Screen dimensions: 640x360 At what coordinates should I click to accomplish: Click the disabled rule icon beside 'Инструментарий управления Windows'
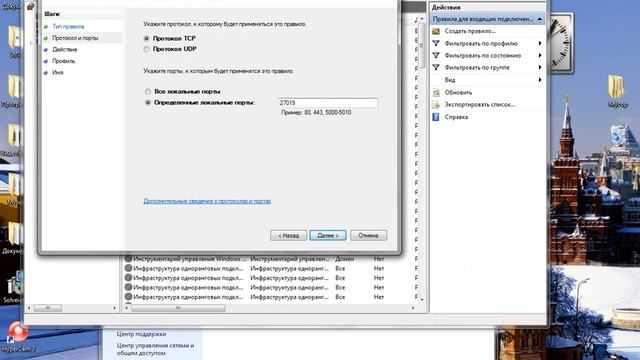128,259
